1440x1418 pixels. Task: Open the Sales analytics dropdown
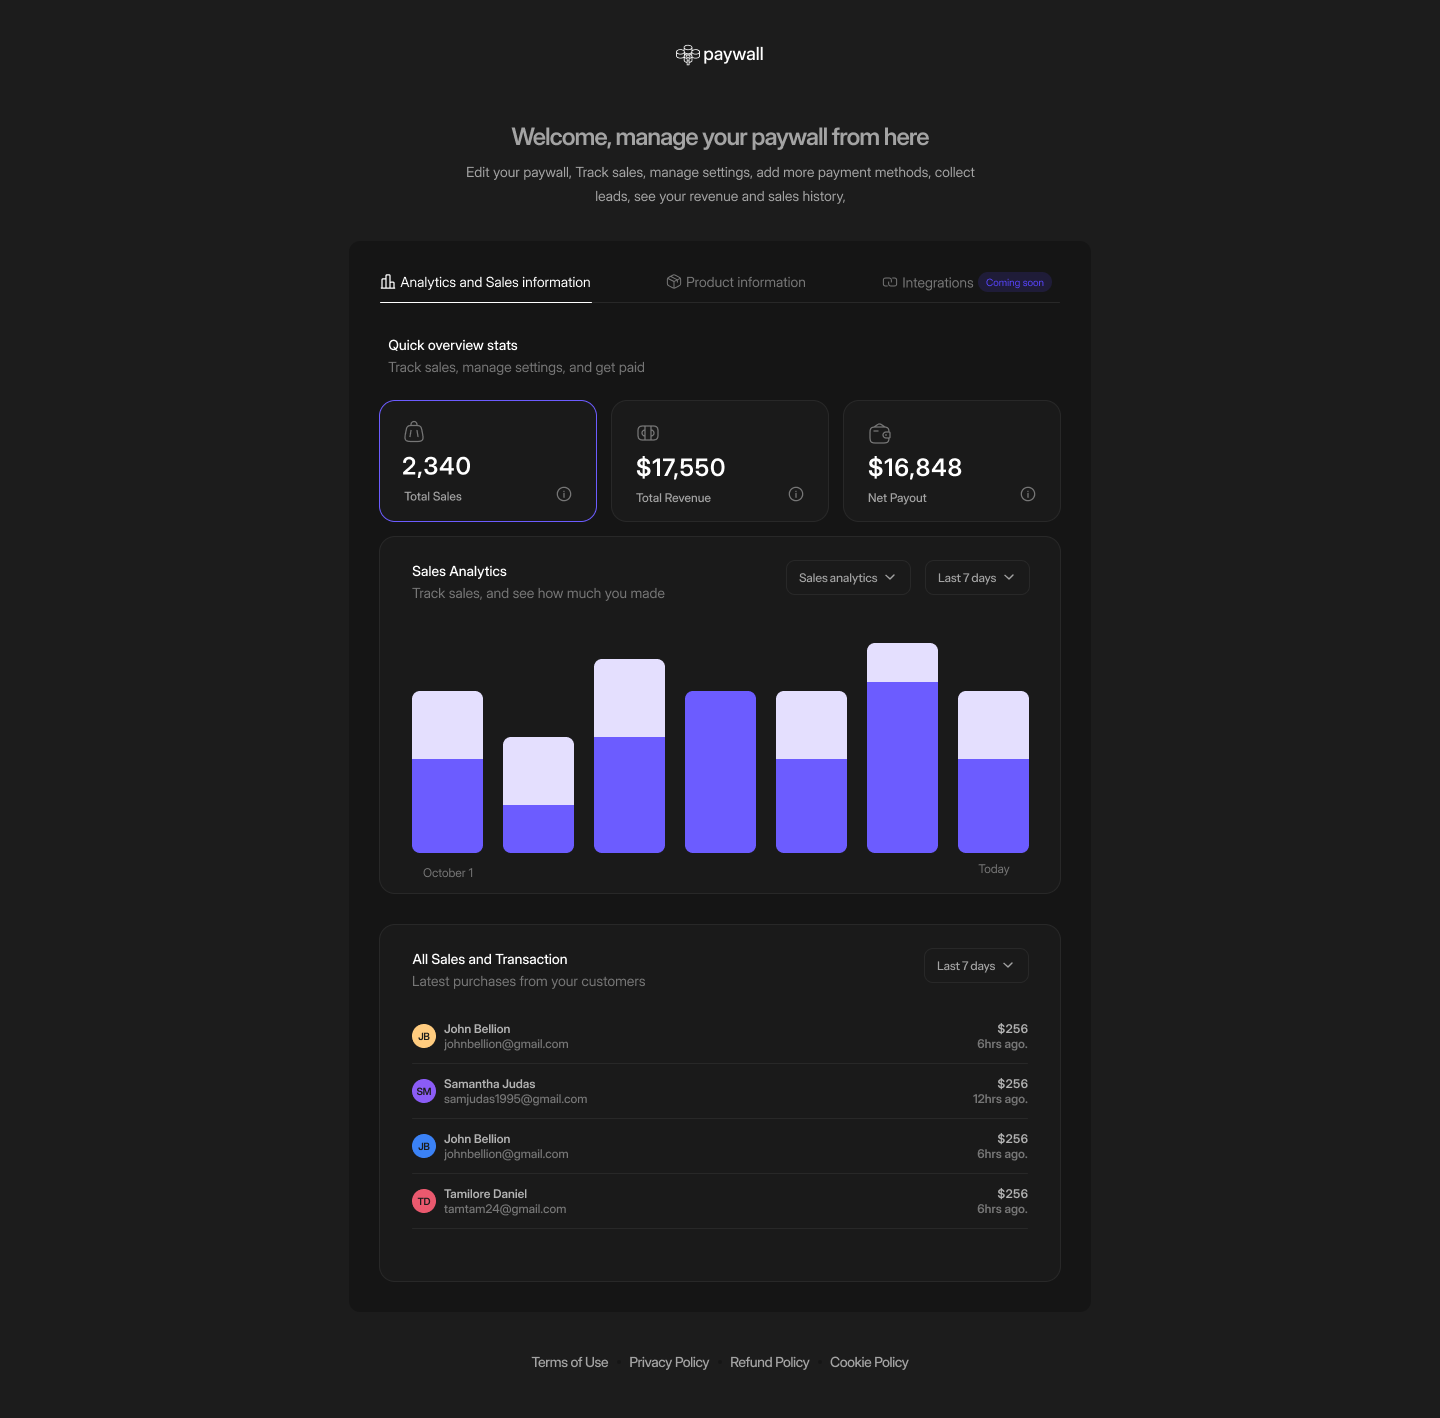[x=847, y=577]
